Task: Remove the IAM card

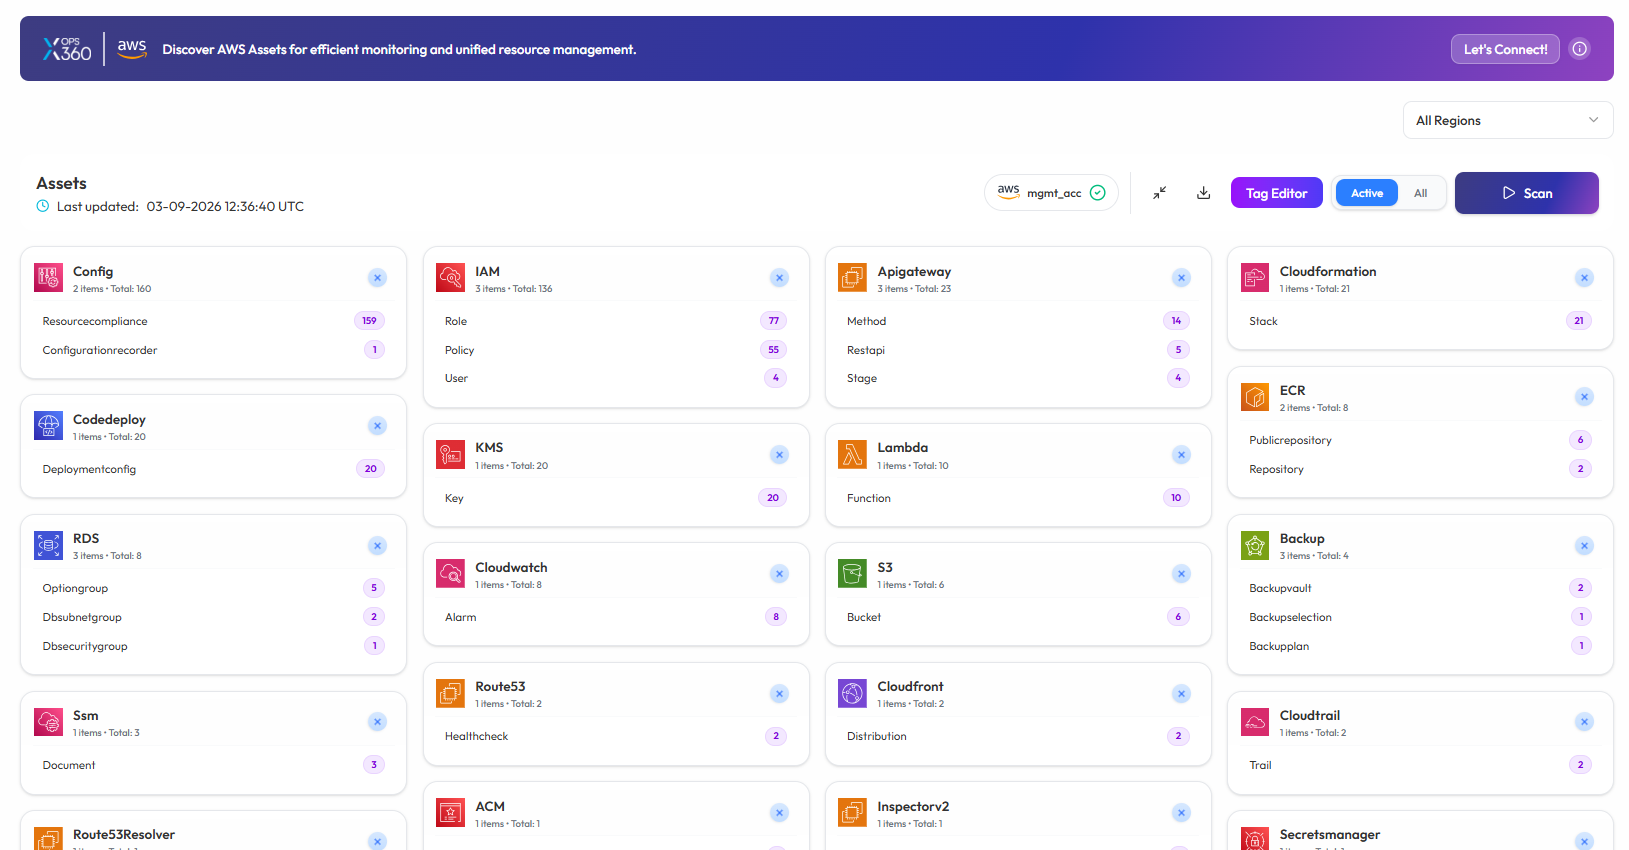Action: coord(779,278)
